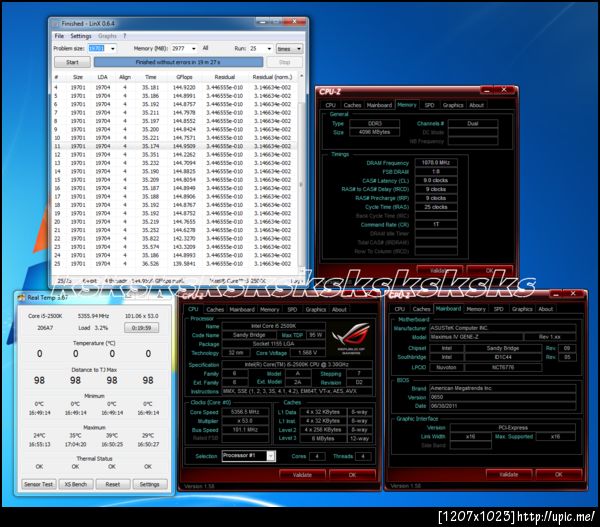This screenshot has width=600, height=527.
Task: Open Memory tab in CPU-Z Mainboard window
Action: 476,309
